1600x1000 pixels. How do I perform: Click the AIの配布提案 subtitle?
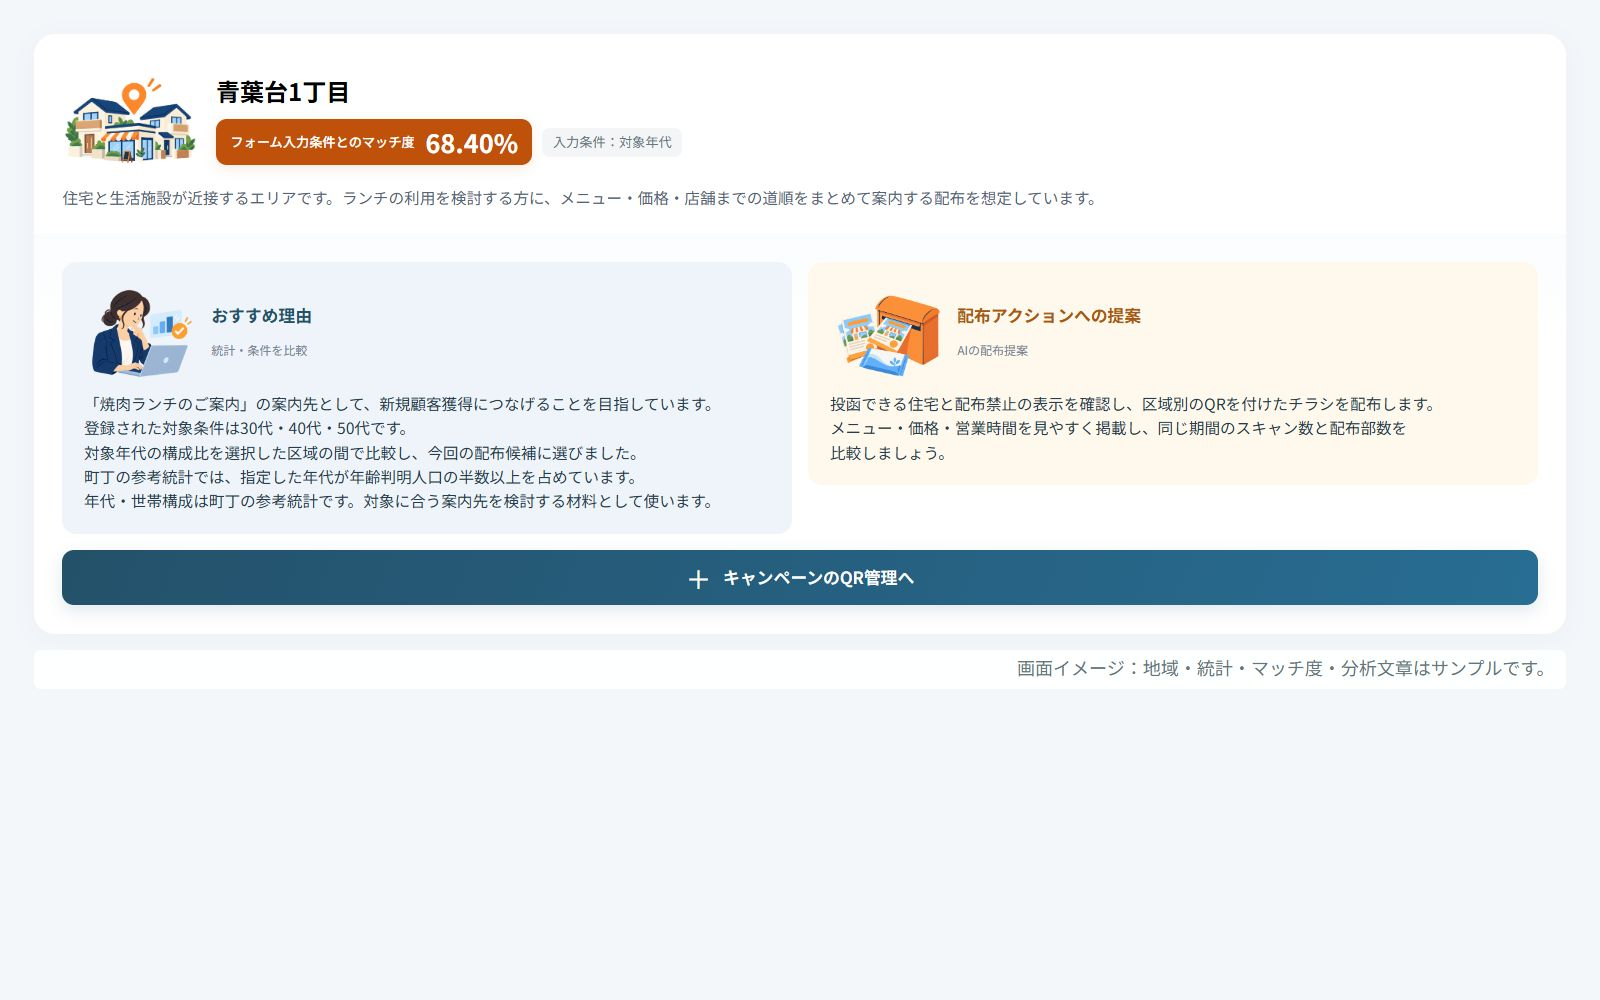coord(992,351)
